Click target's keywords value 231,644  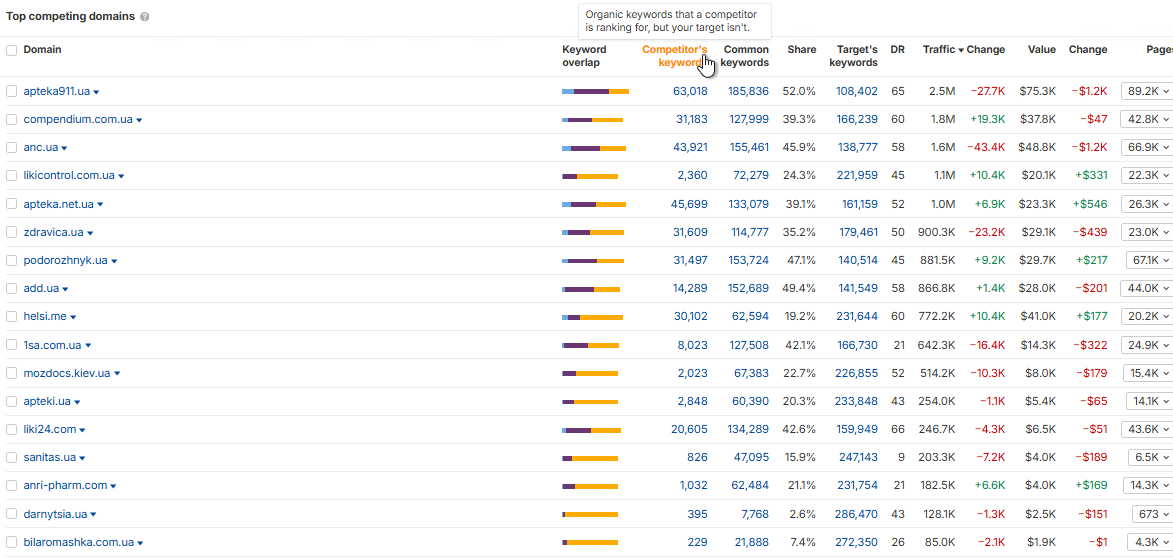click(857, 317)
